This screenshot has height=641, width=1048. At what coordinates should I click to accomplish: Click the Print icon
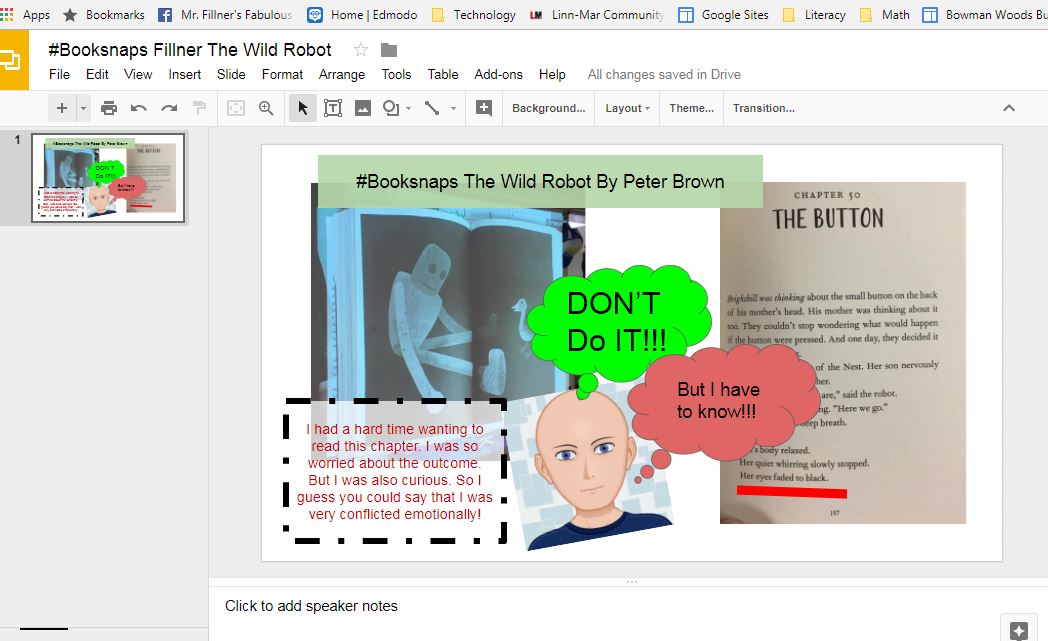pyautogui.click(x=109, y=108)
